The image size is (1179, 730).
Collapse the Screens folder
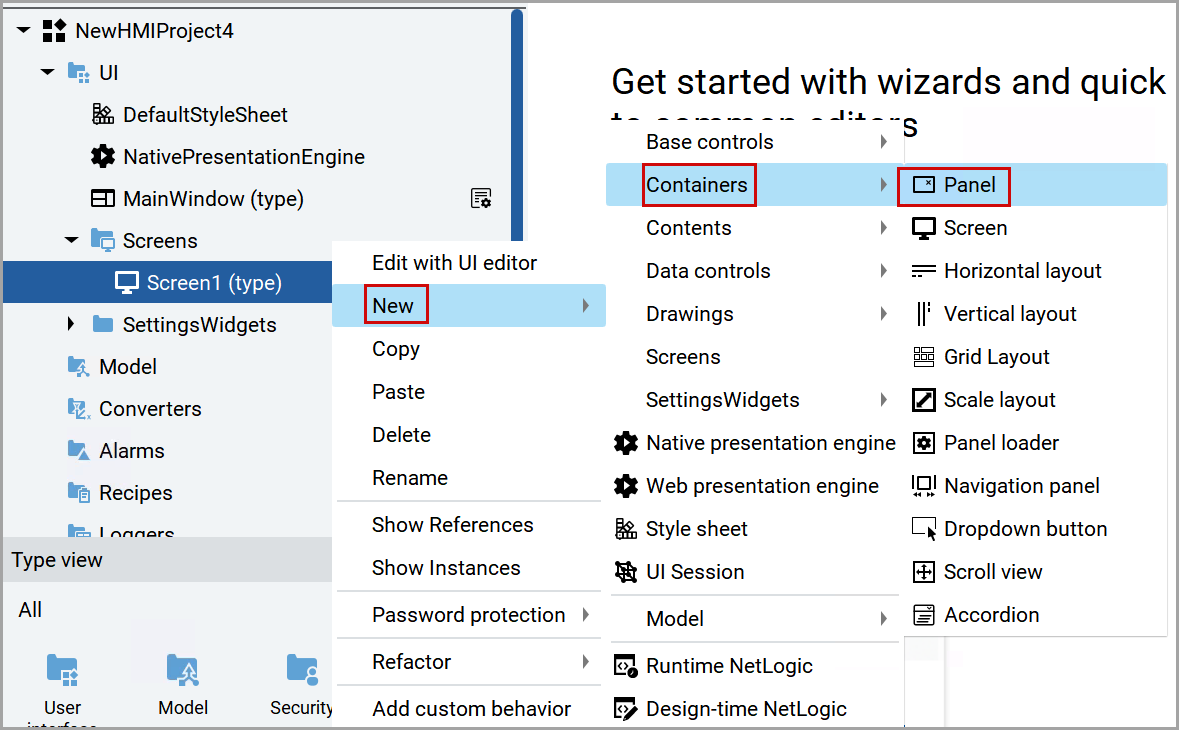coord(71,241)
